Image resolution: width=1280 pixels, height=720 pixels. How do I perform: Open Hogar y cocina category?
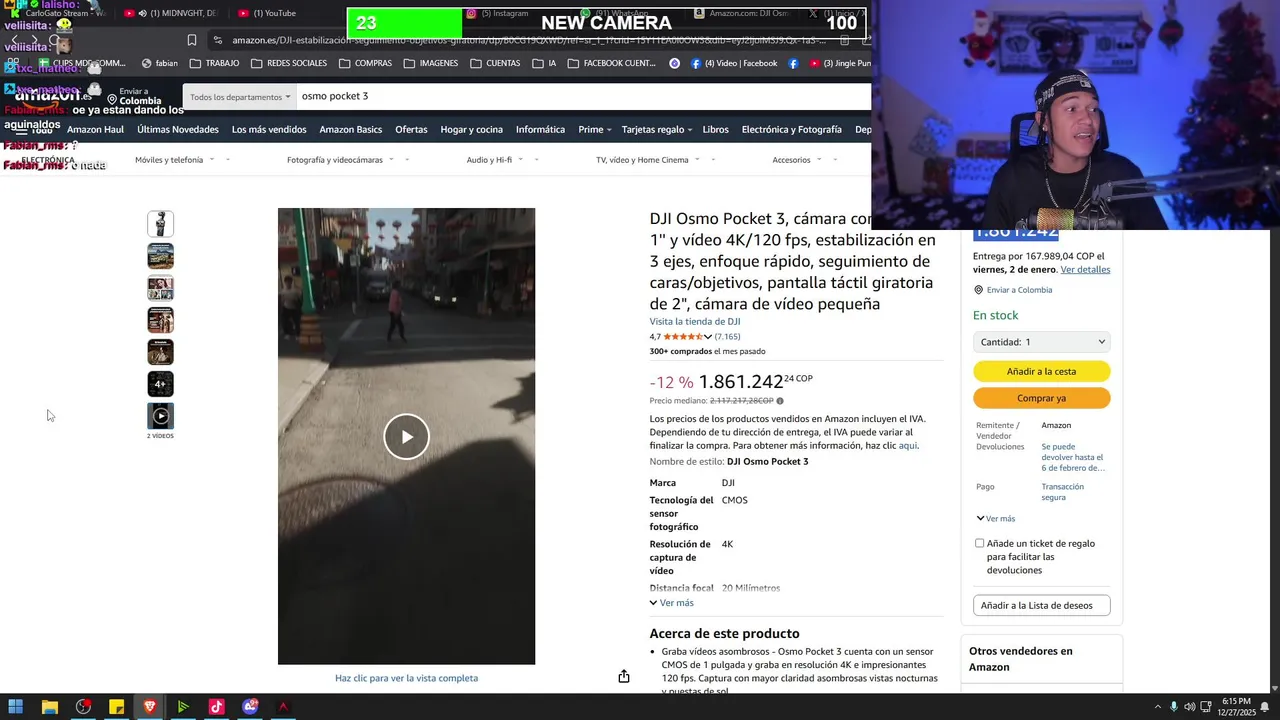point(472,130)
